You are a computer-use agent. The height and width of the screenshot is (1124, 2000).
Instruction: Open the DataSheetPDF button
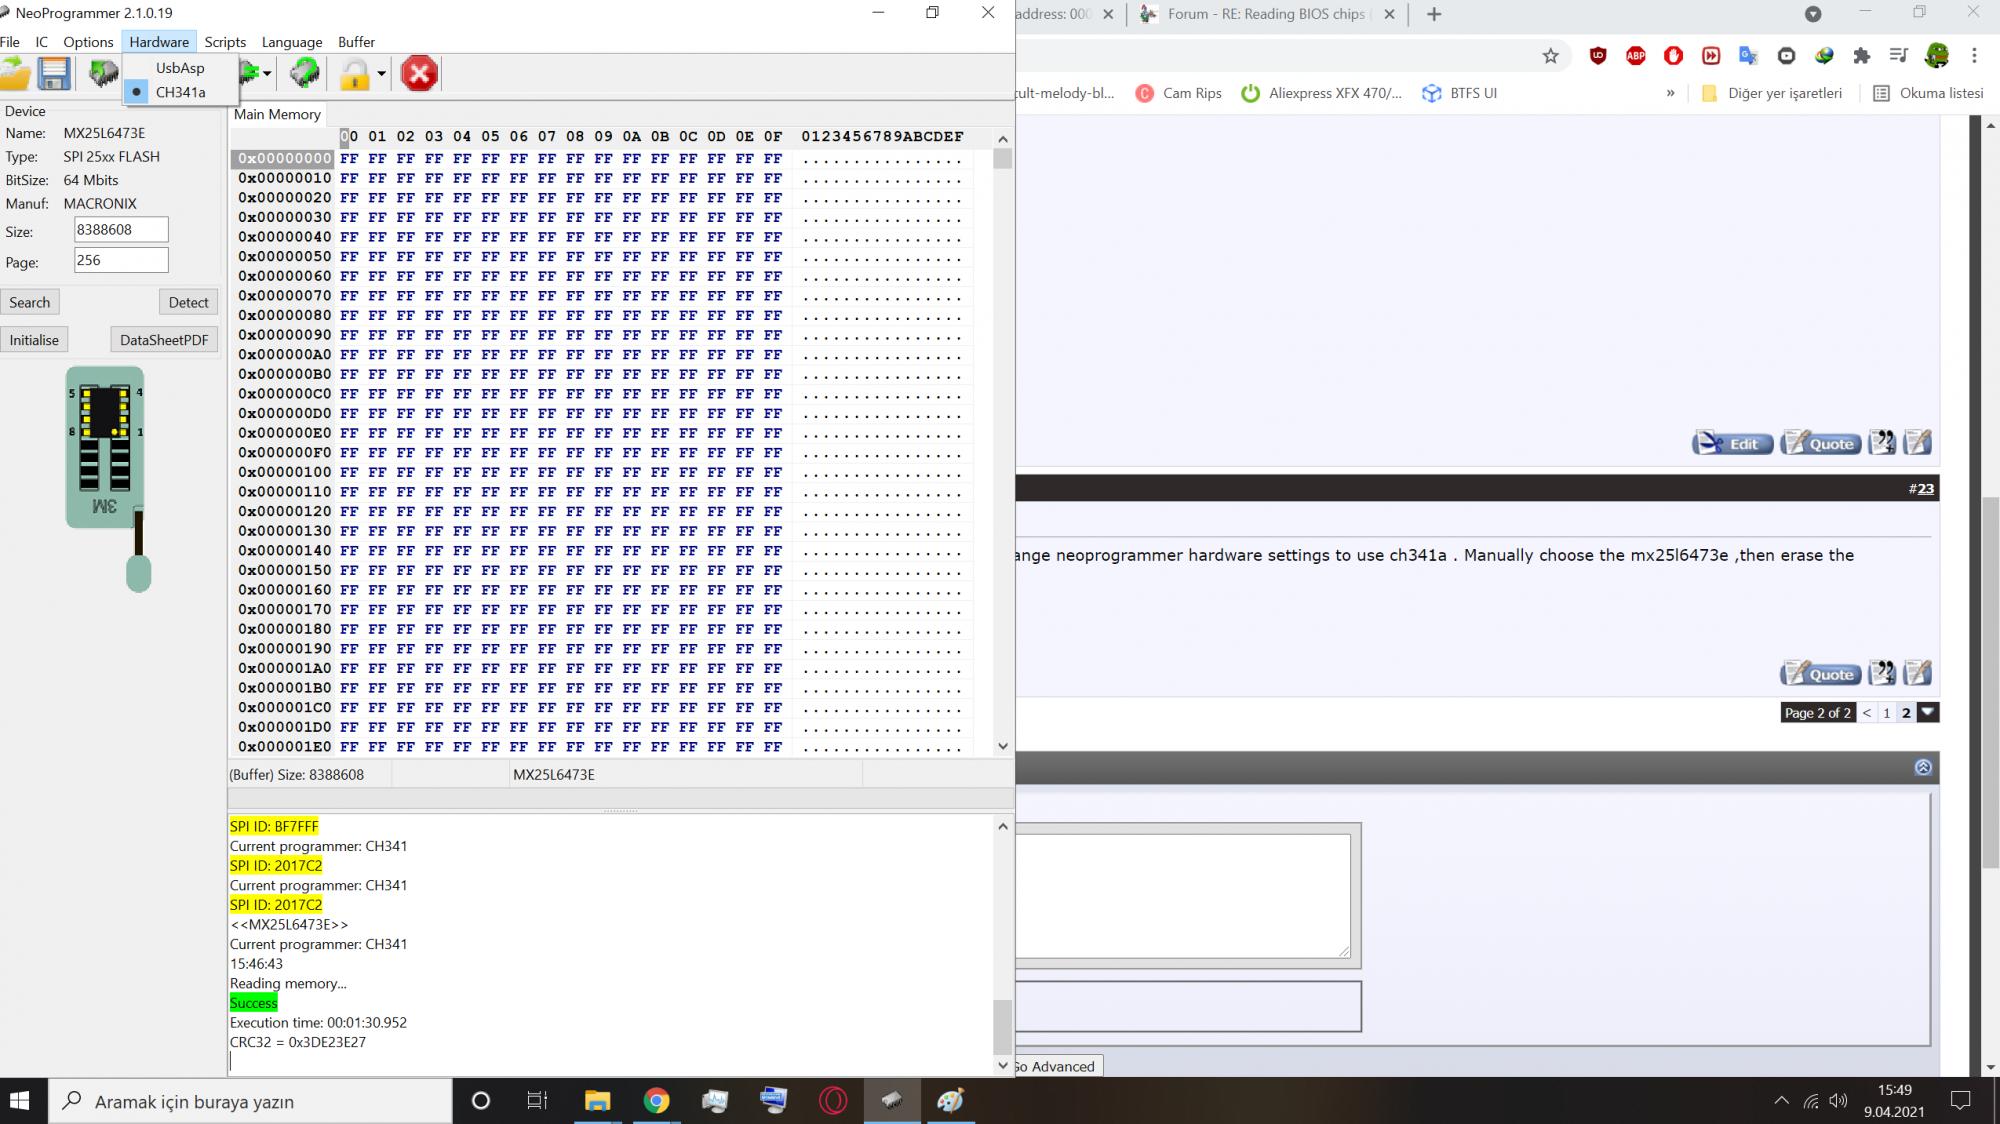pyautogui.click(x=164, y=340)
